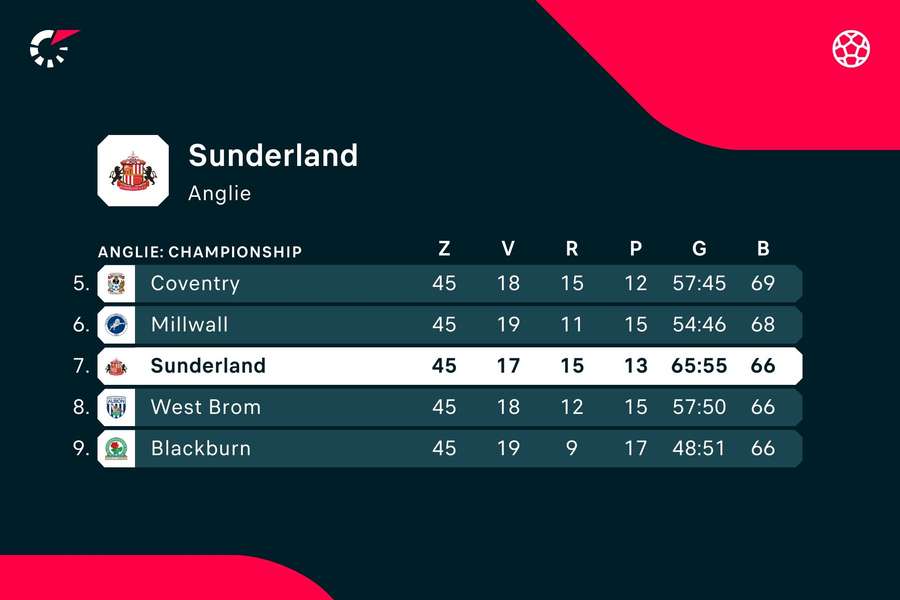Select the Blackburn team name
Viewport: 900px width, 600px height.
200,448
